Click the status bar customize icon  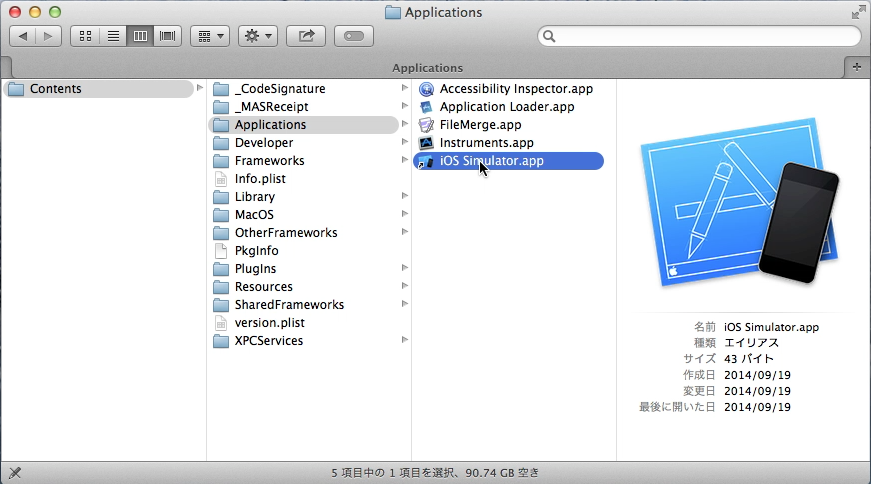coord(15,473)
